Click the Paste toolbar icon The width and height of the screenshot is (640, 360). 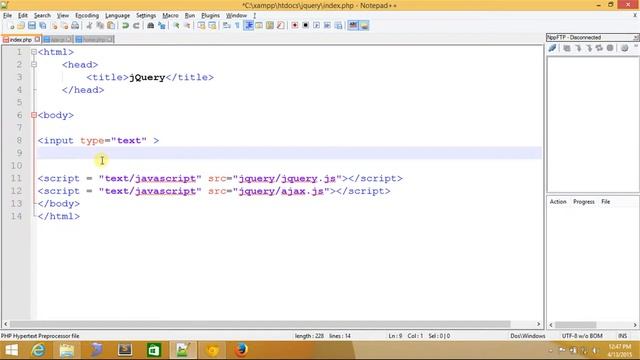click(111, 26)
